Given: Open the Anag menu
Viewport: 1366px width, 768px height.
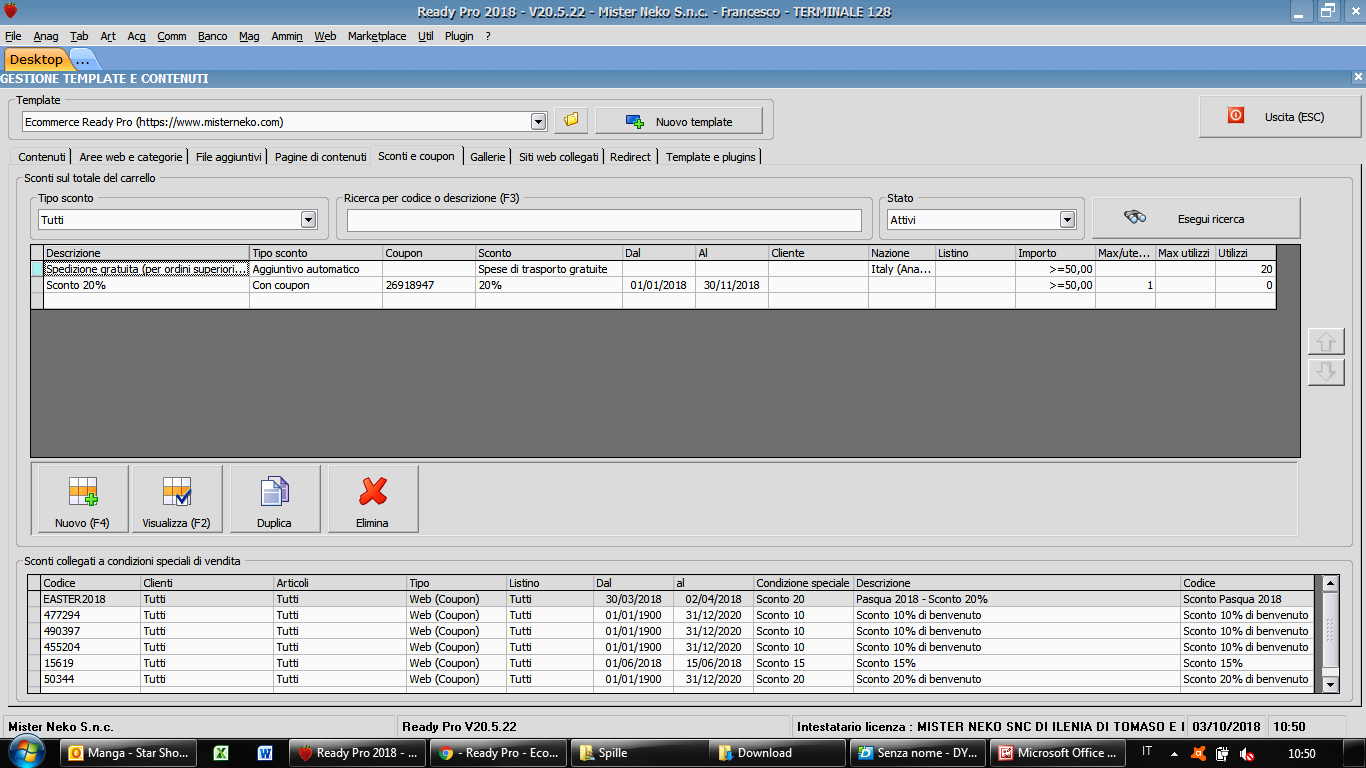Looking at the screenshot, I should click(x=46, y=36).
